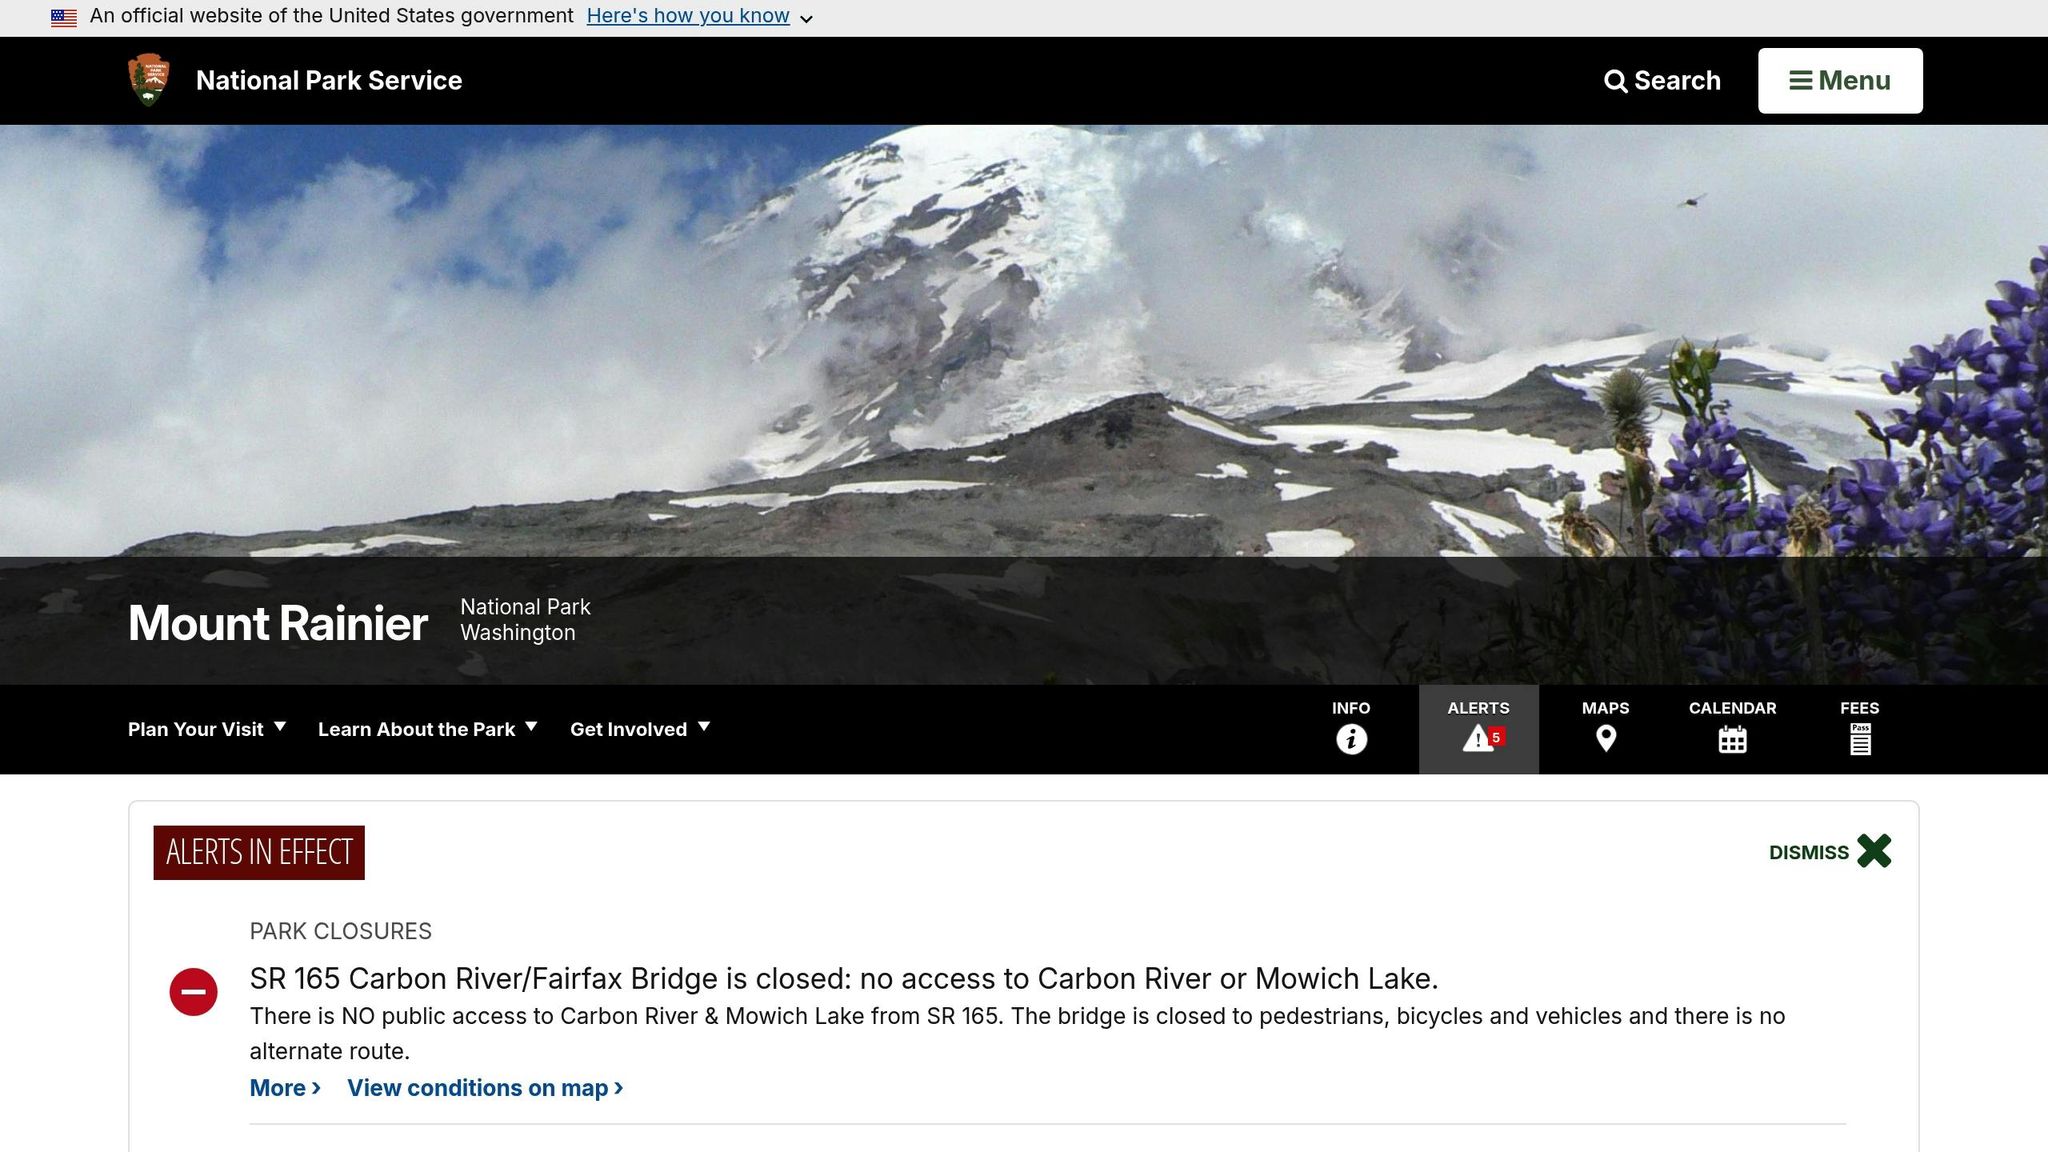Click the Mount Rainier banner photo
The image size is (2048, 1152).
(1024, 340)
